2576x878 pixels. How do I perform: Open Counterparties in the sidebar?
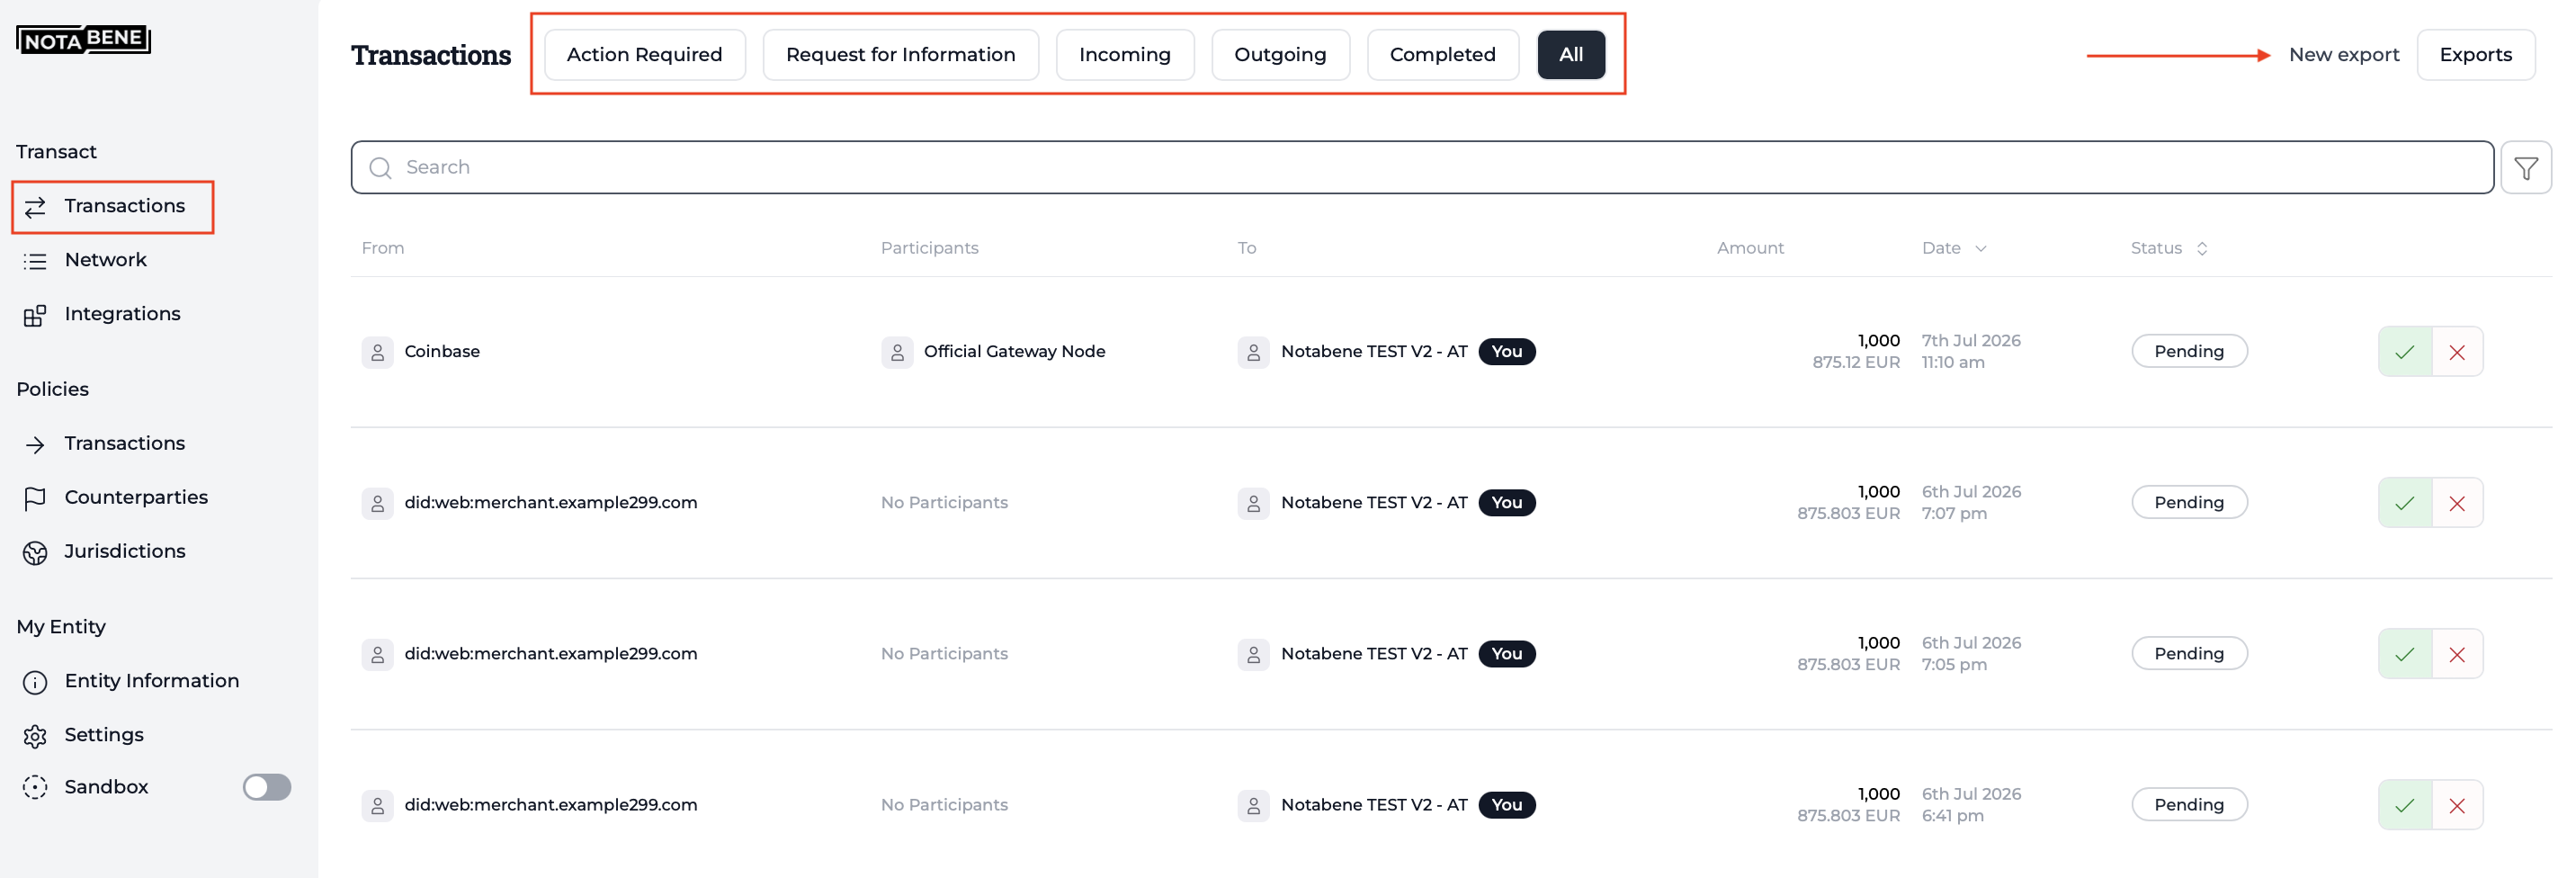pyautogui.click(x=117, y=498)
